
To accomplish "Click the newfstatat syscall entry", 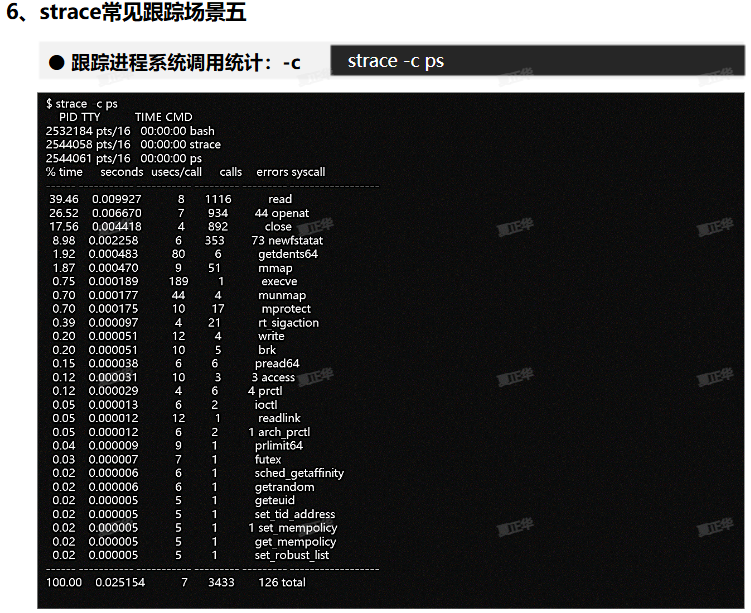I will click(296, 241).
